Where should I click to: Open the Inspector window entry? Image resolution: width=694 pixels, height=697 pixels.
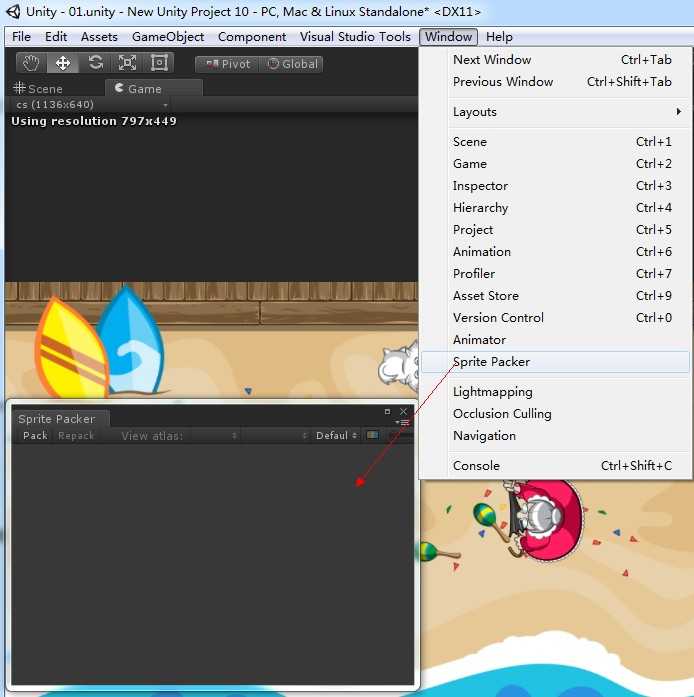point(555,186)
